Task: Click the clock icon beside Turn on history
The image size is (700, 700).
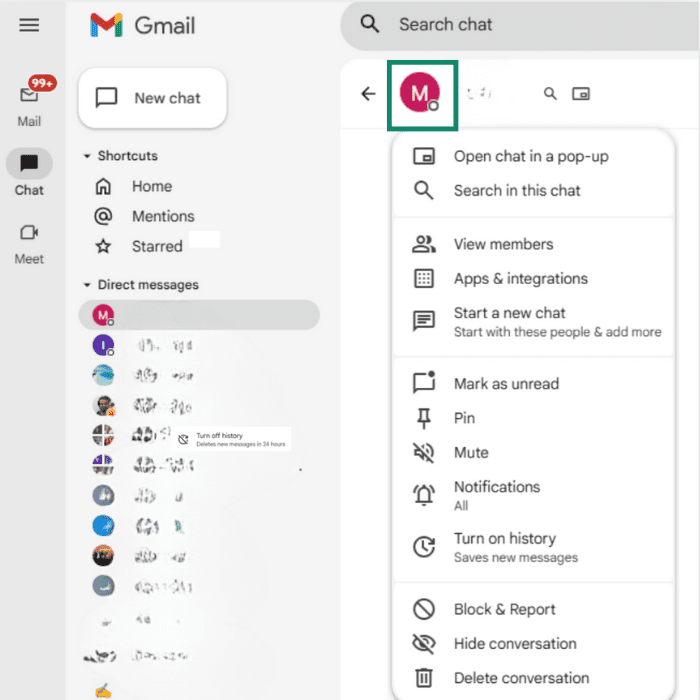Action: [424, 547]
